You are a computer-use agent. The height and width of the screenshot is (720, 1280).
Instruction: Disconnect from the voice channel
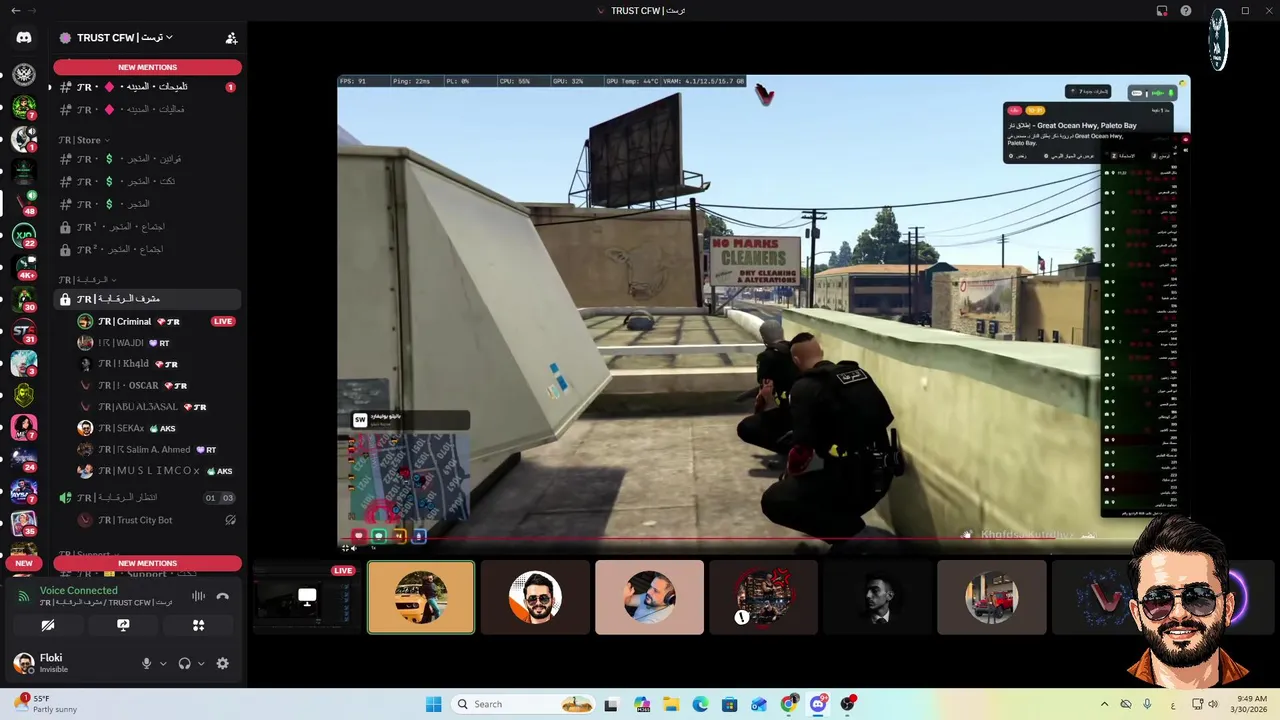tap(223, 596)
